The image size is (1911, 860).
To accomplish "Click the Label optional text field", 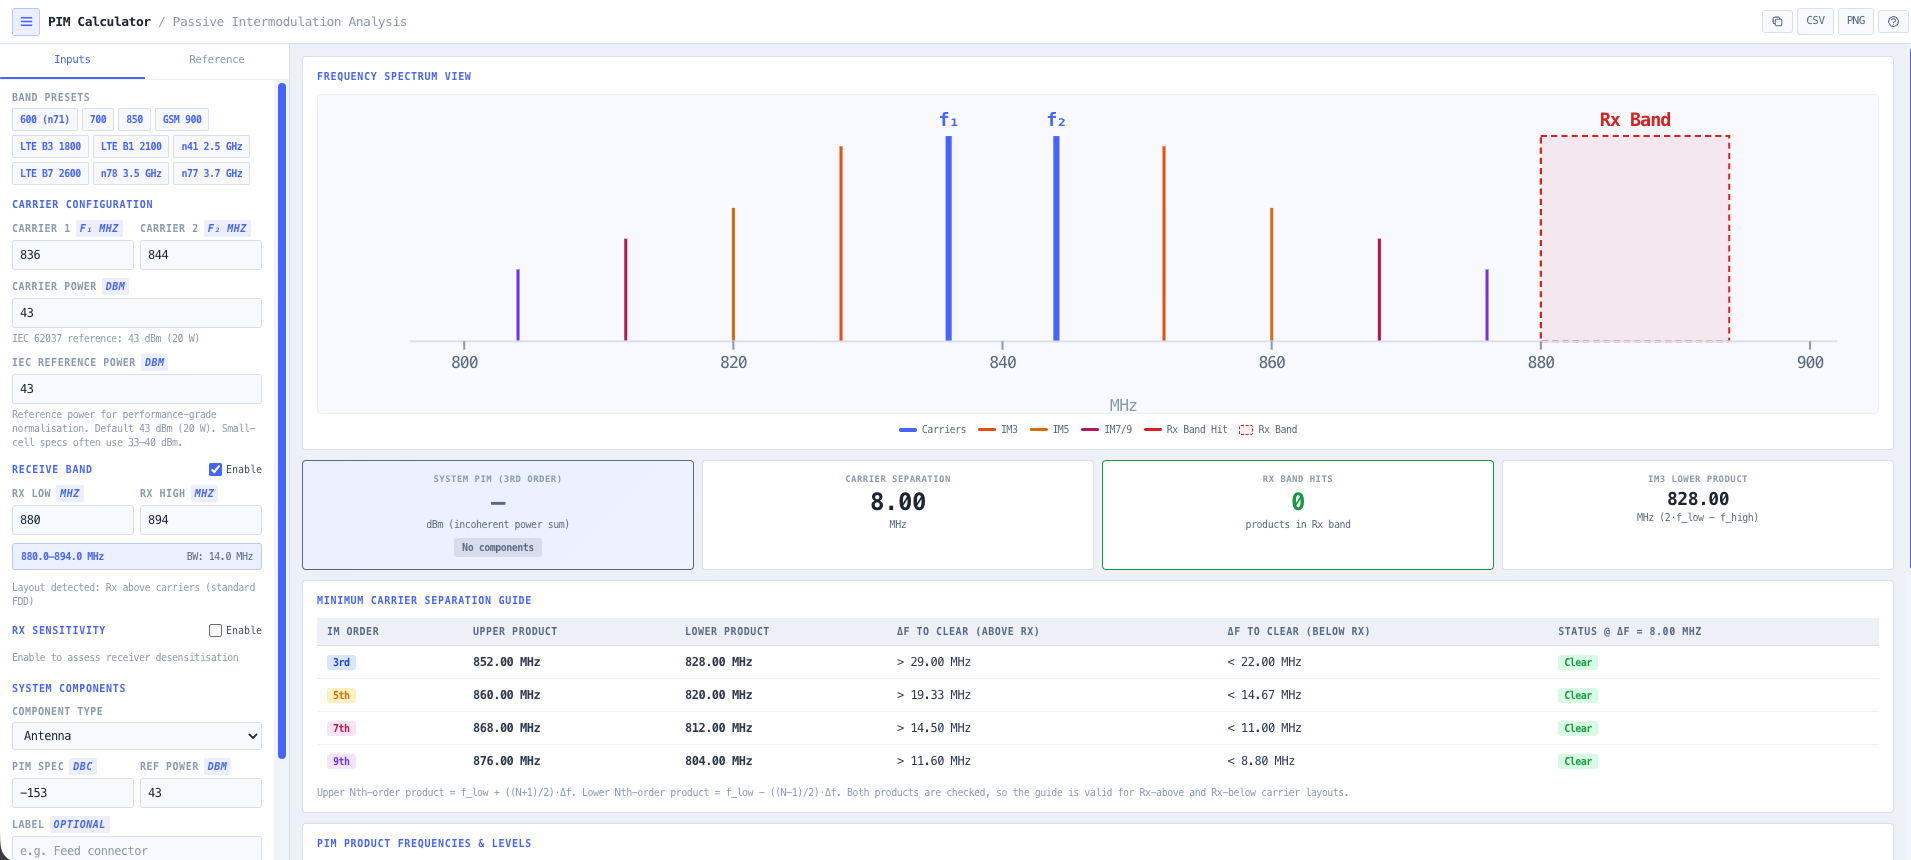I will (137, 850).
